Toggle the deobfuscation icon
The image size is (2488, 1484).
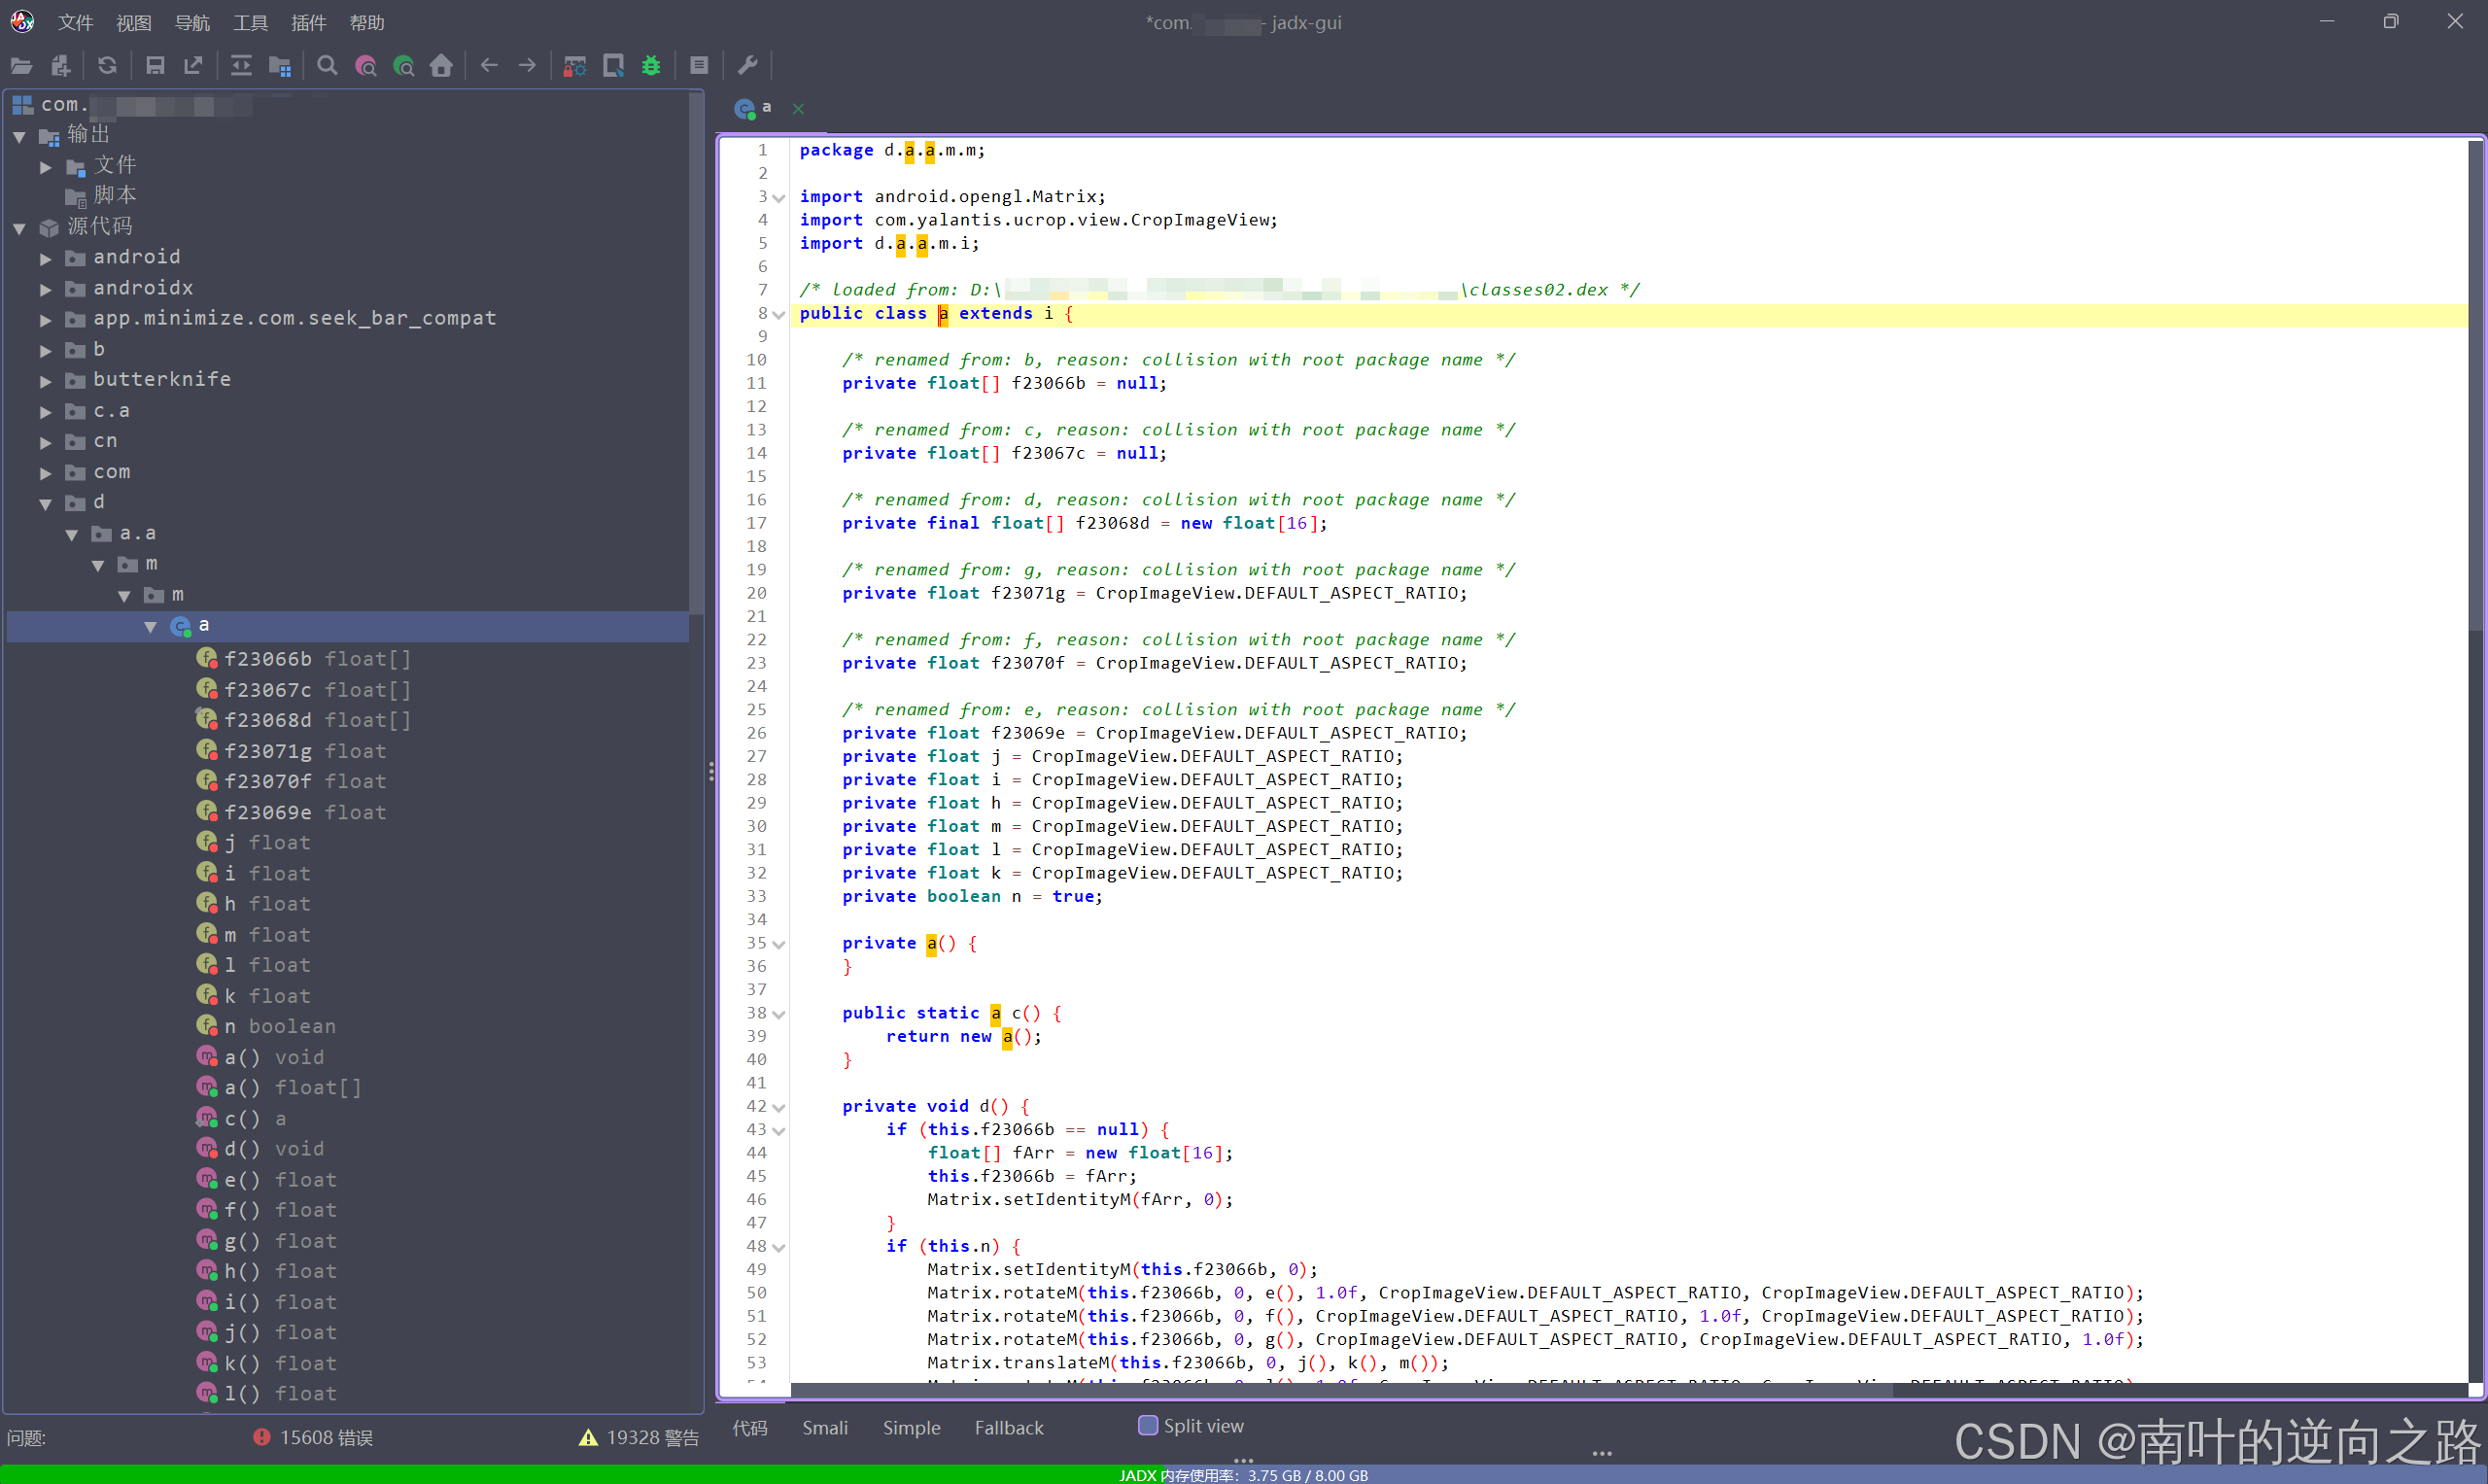575,66
